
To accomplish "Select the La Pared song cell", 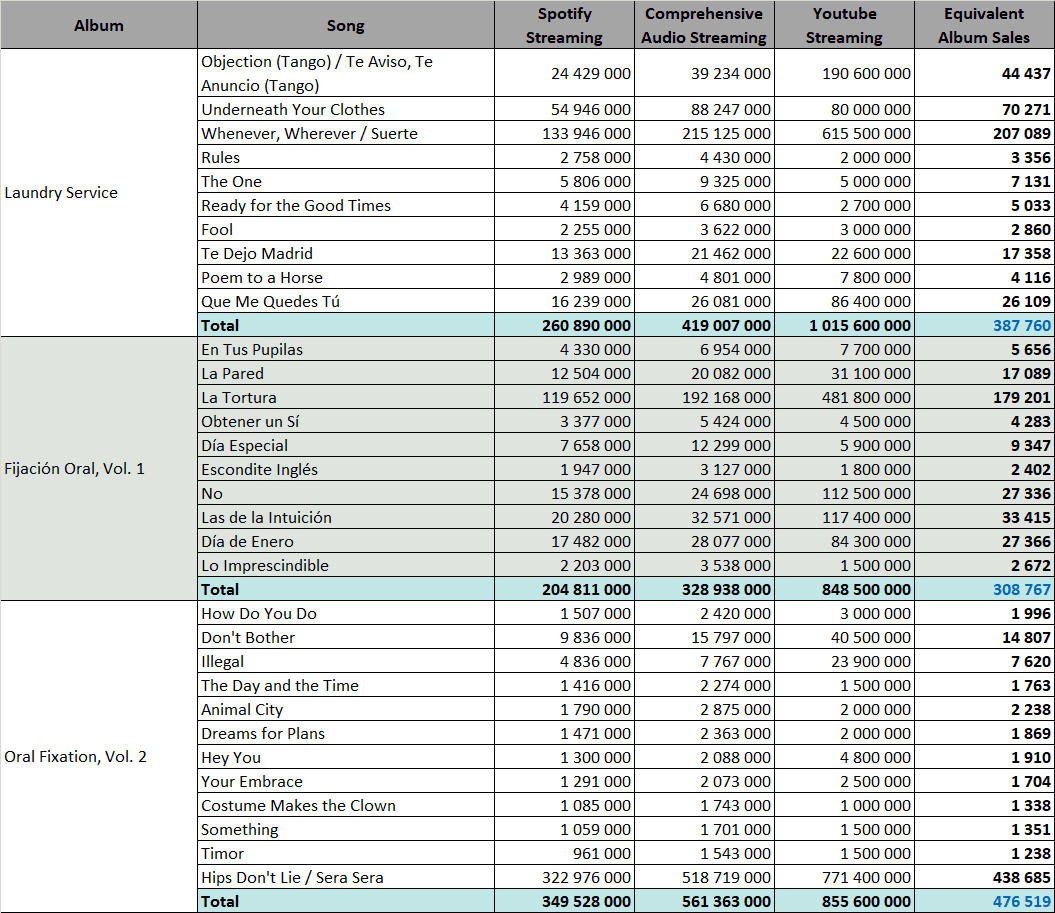I will tap(346, 373).
